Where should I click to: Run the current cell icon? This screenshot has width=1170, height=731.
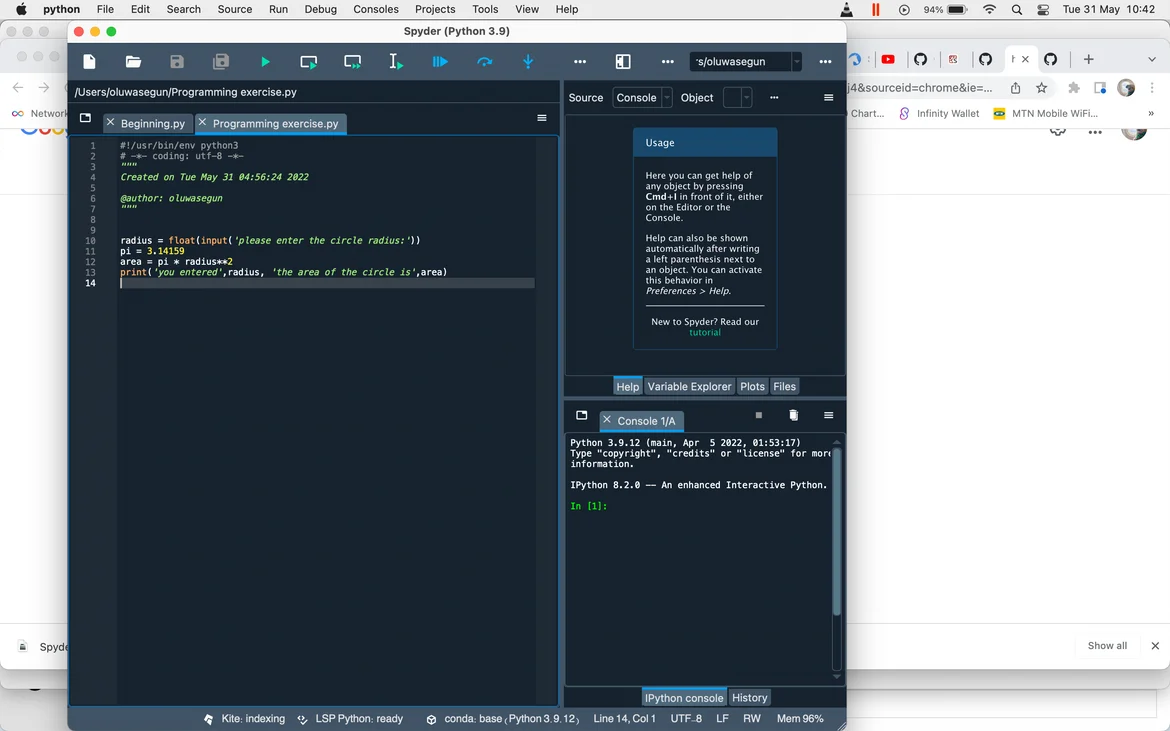309,62
